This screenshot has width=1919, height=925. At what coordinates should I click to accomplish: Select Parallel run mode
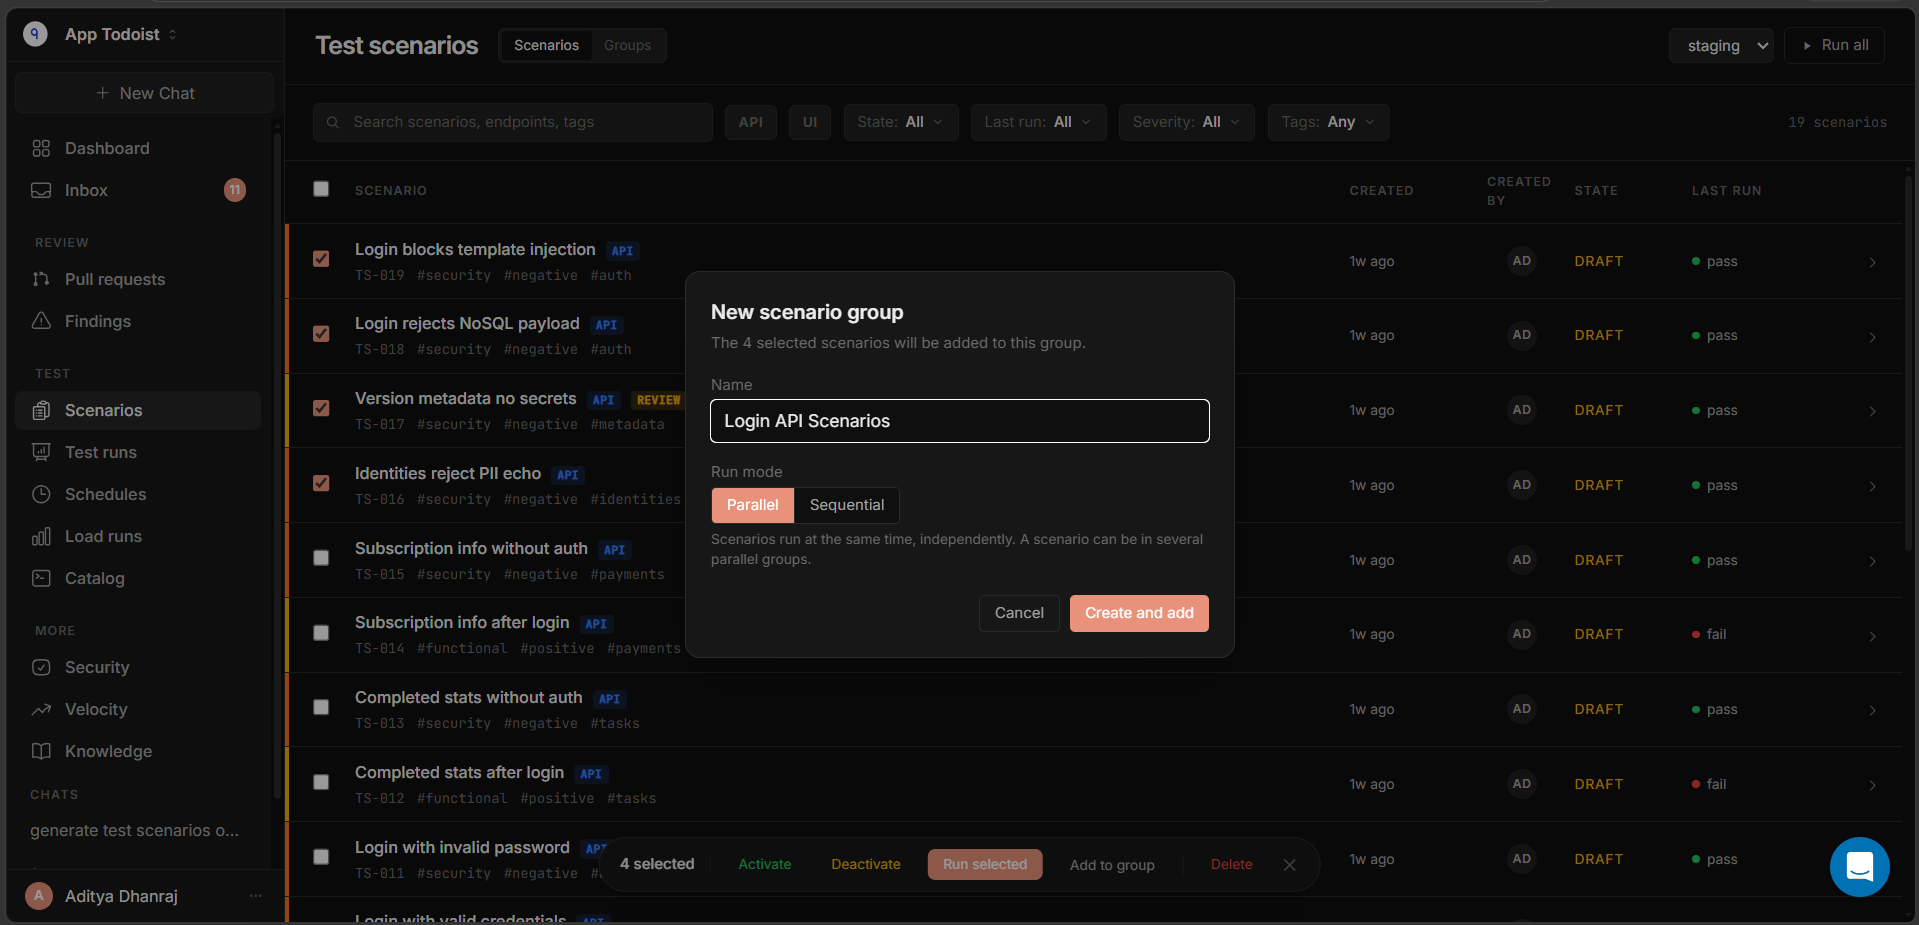pyautogui.click(x=752, y=505)
